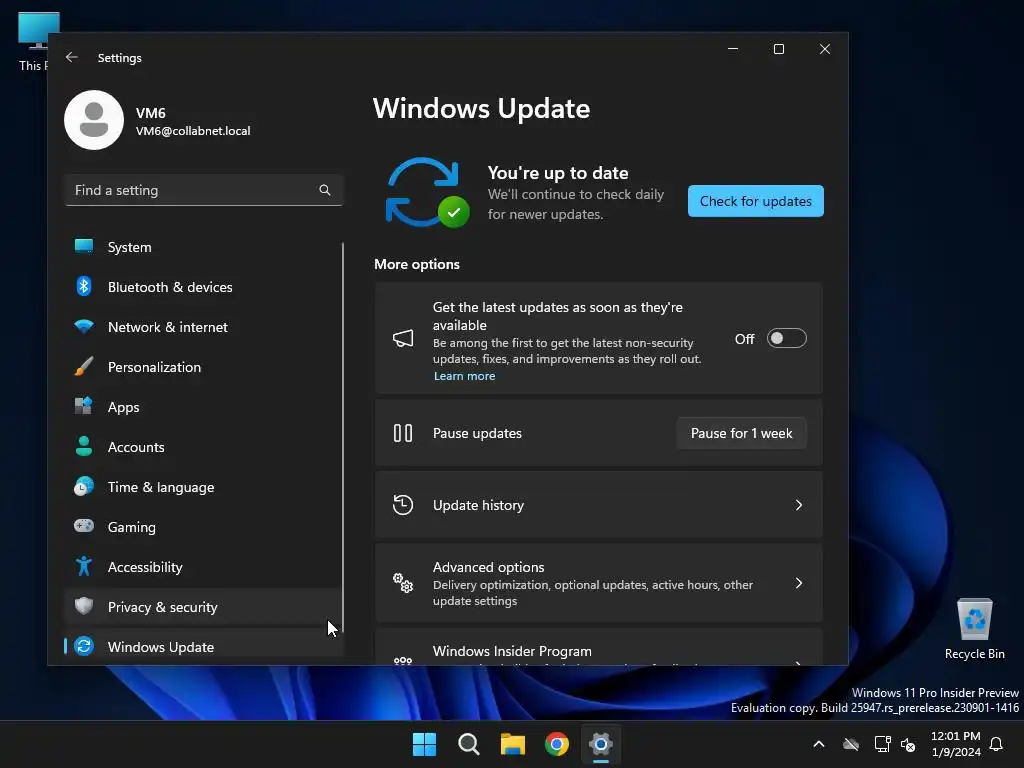Open the Windows Start menu
Image resolution: width=1024 pixels, height=768 pixels.
pyautogui.click(x=424, y=744)
